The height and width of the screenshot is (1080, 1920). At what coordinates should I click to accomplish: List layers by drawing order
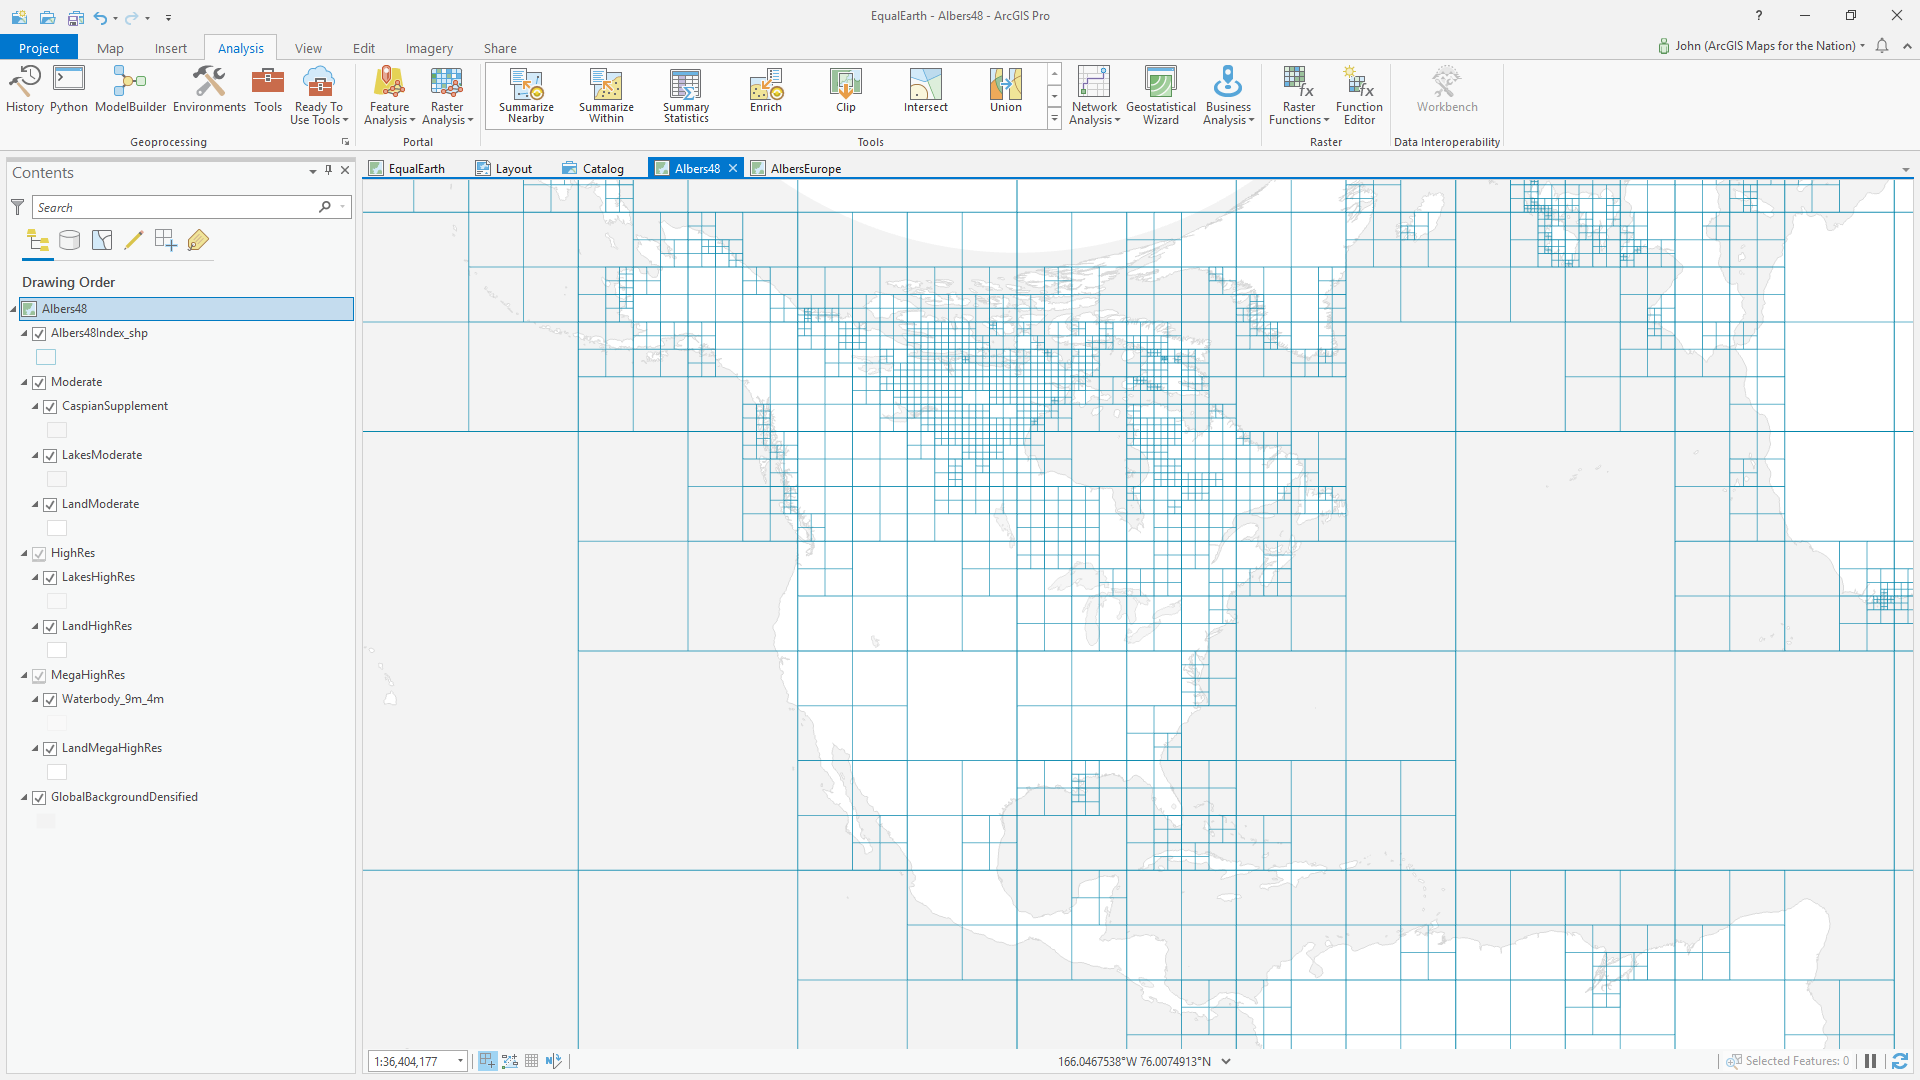click(x=38, y=240)
